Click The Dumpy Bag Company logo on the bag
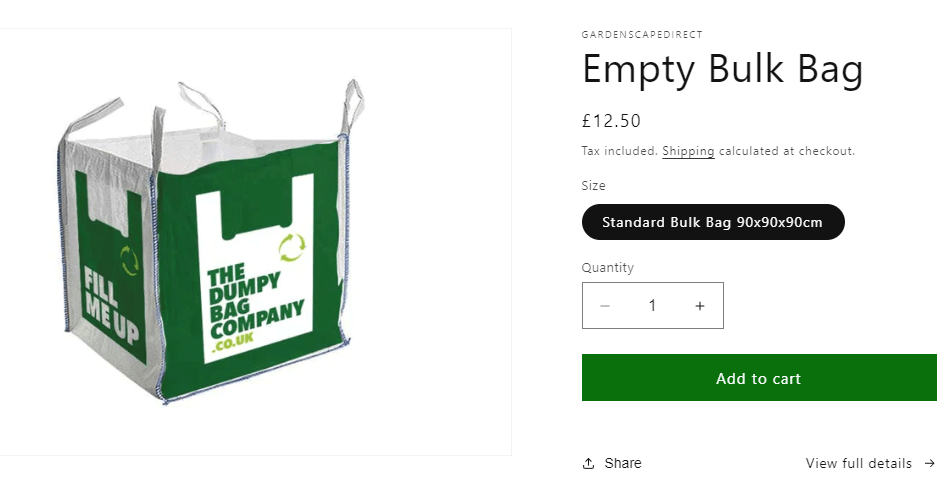This screenshot has height=502, width=950. point(253,304)
